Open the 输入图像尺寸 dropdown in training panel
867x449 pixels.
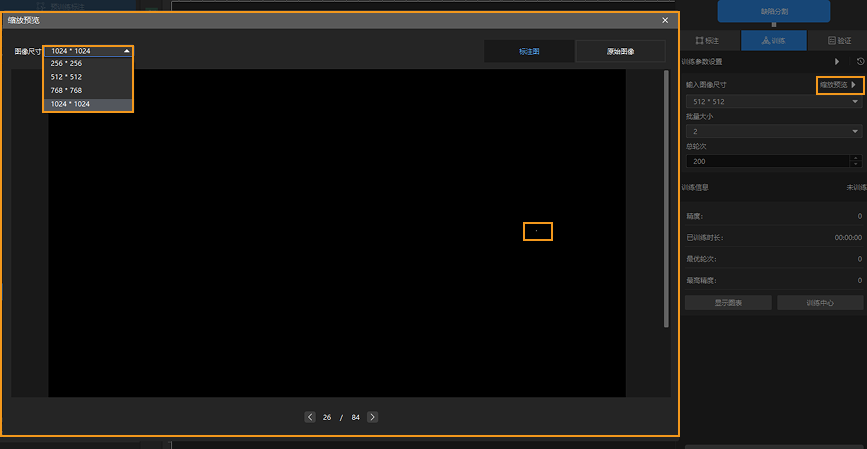point(774,102)
